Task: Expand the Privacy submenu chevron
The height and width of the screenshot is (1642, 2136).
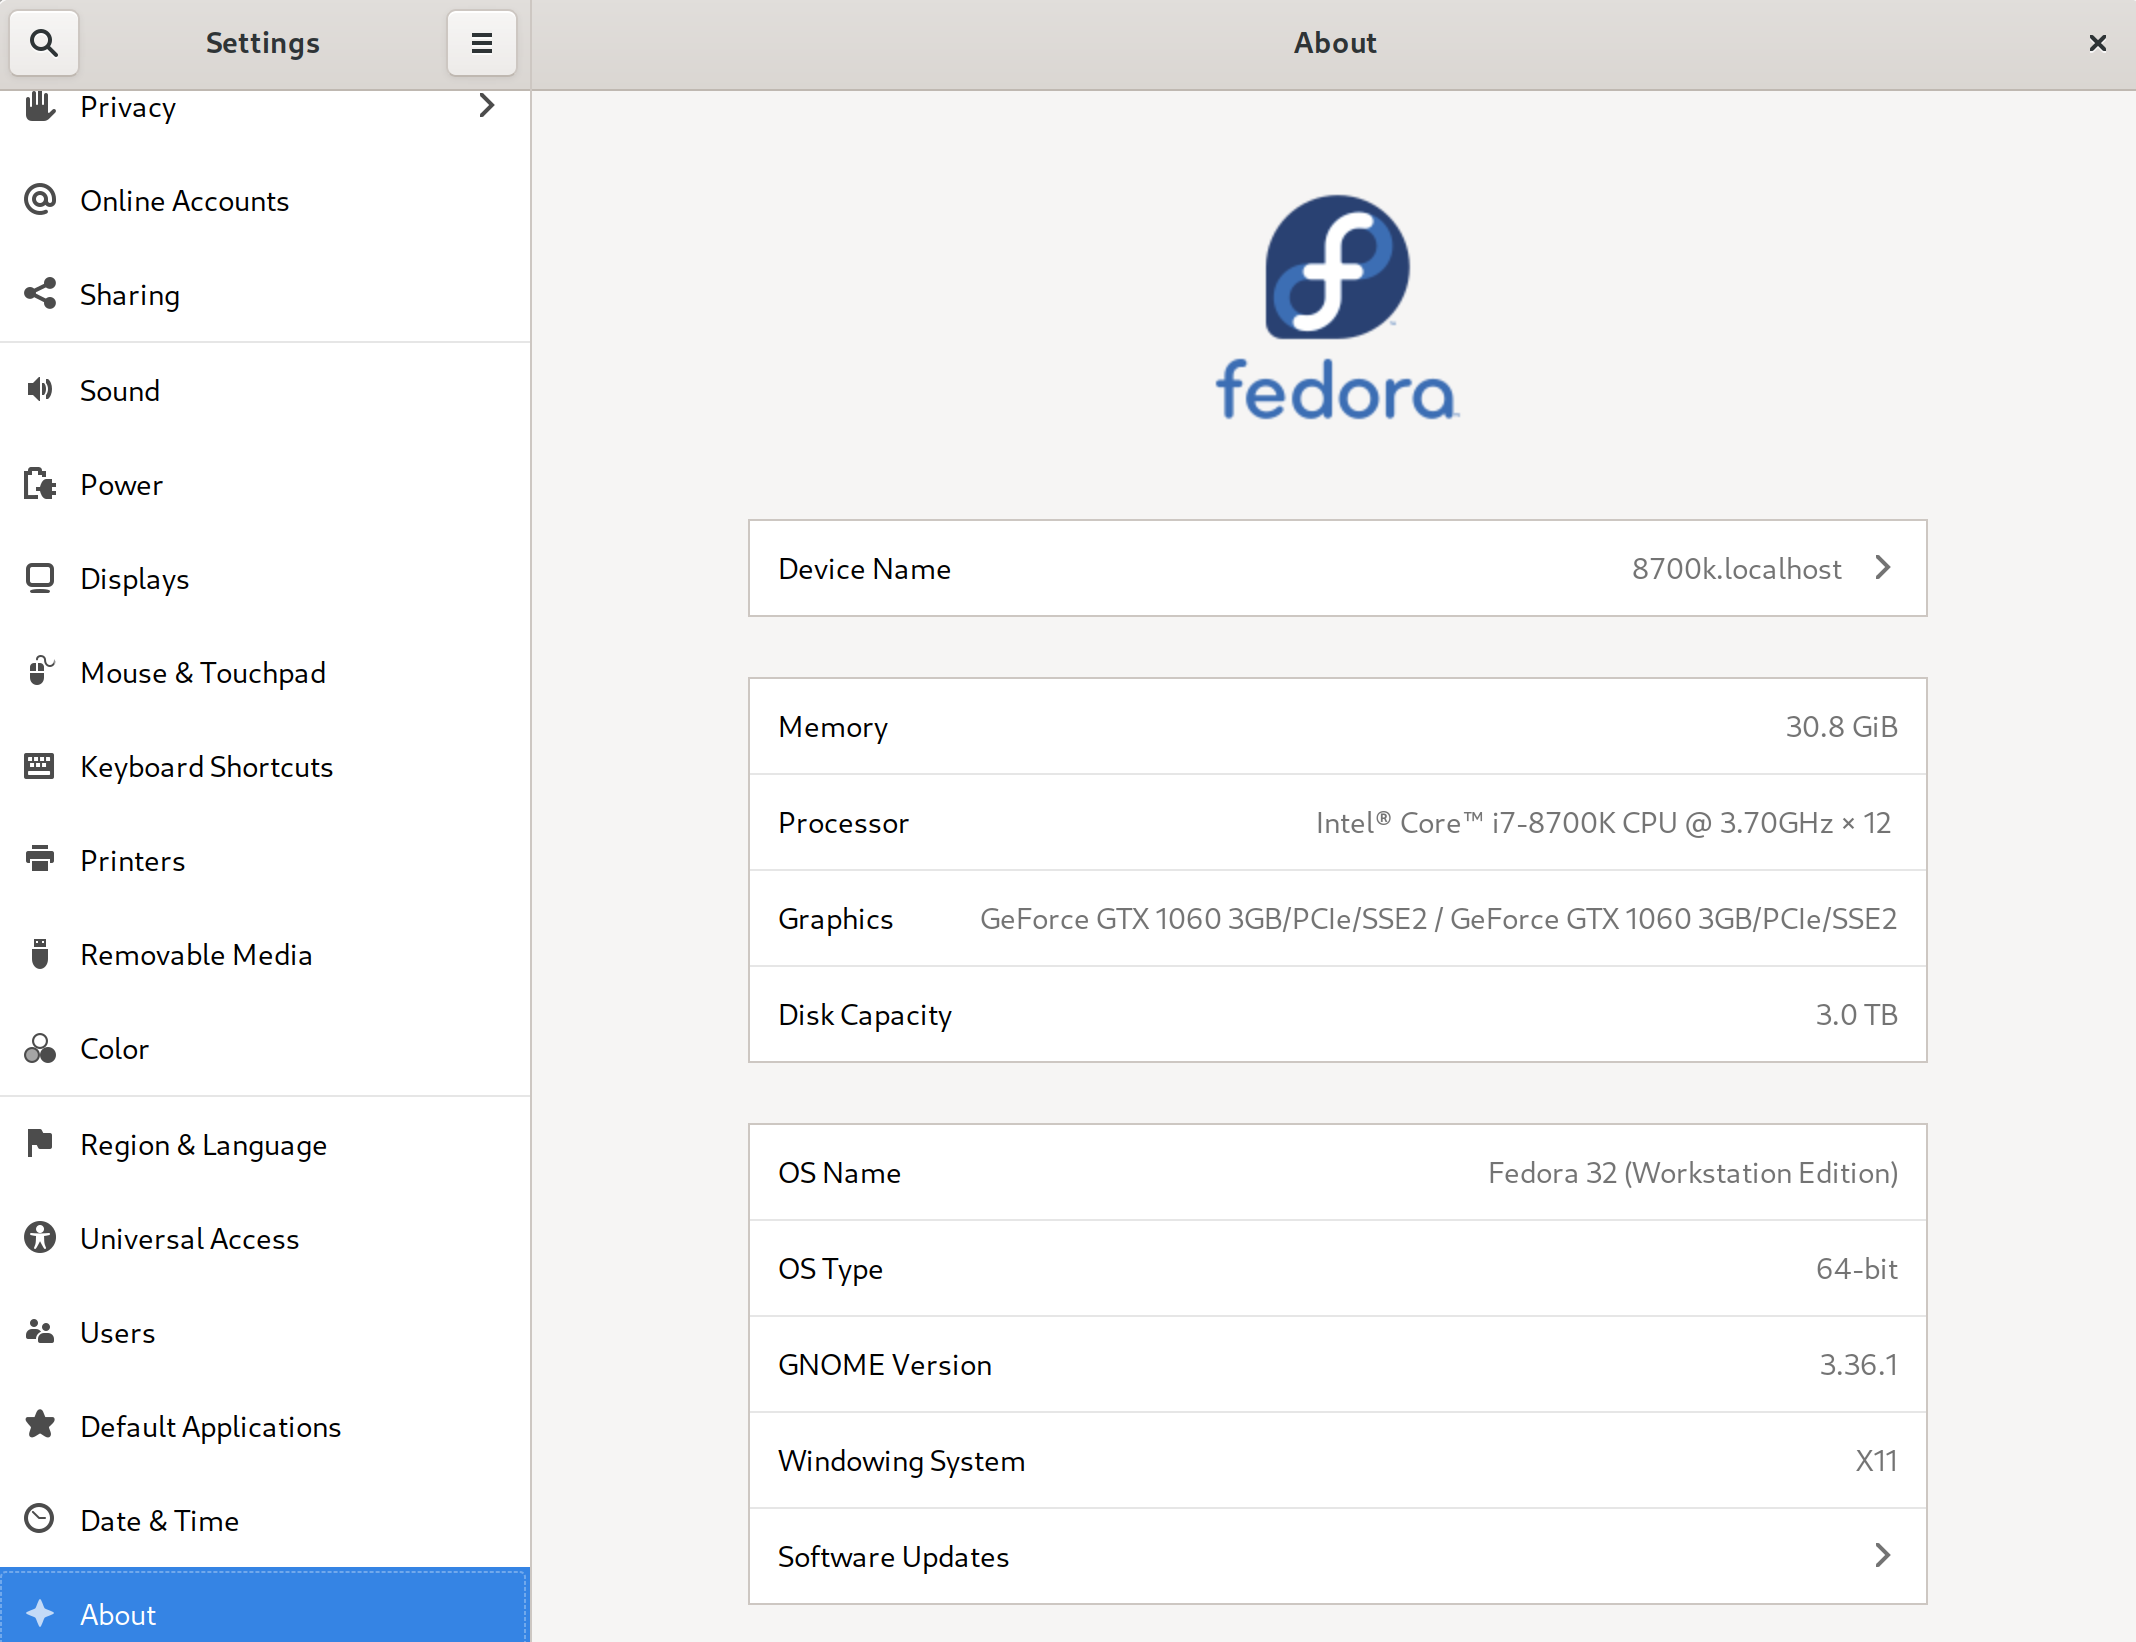Action: [487, 105]
